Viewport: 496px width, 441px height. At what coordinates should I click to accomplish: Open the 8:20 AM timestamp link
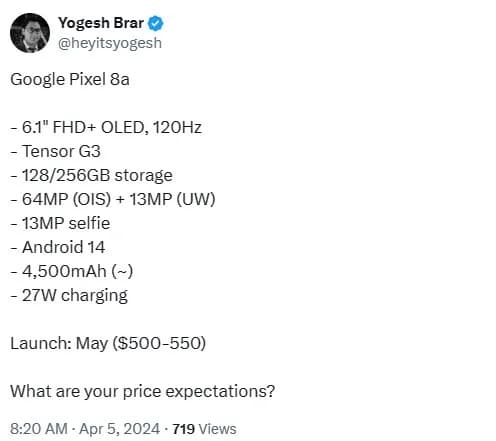click(x=39, y=429)
